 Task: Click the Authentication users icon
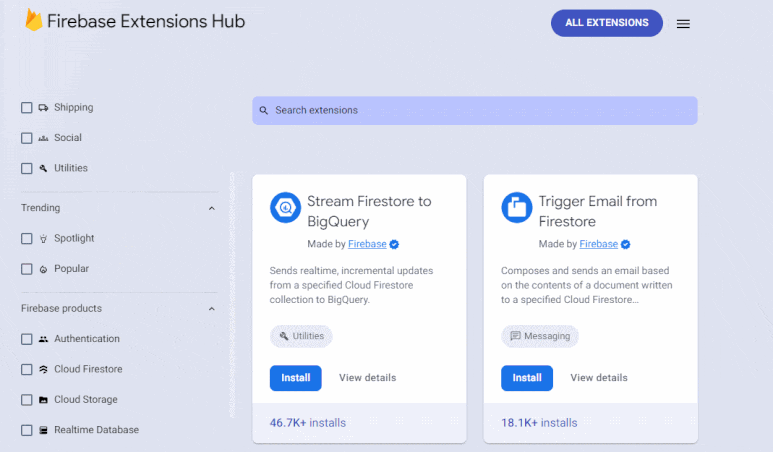click(x=43, y=339)
